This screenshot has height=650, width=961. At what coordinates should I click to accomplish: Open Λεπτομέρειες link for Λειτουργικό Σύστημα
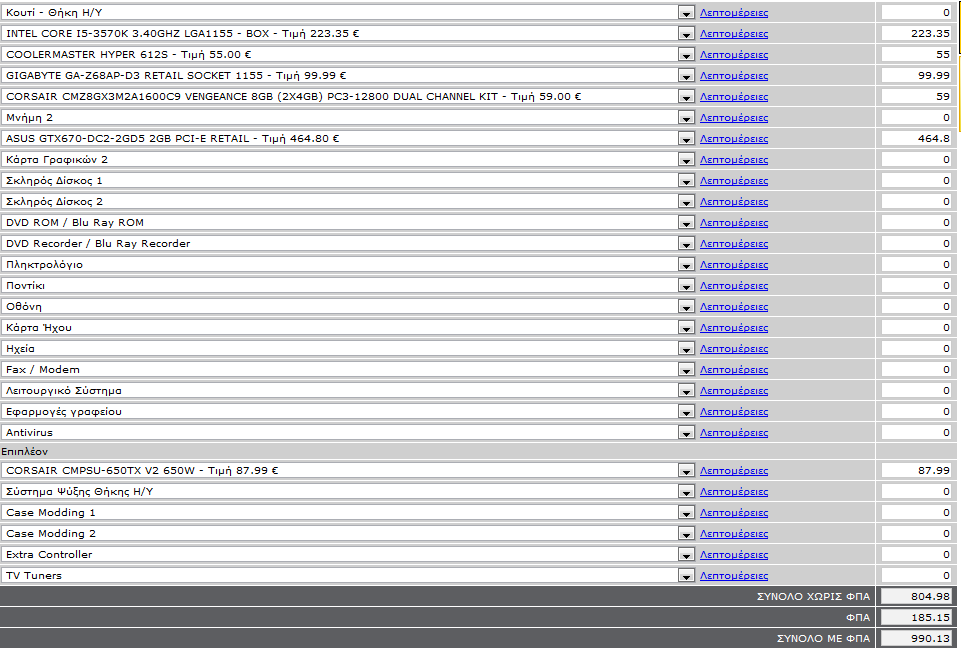click(734, 391)
